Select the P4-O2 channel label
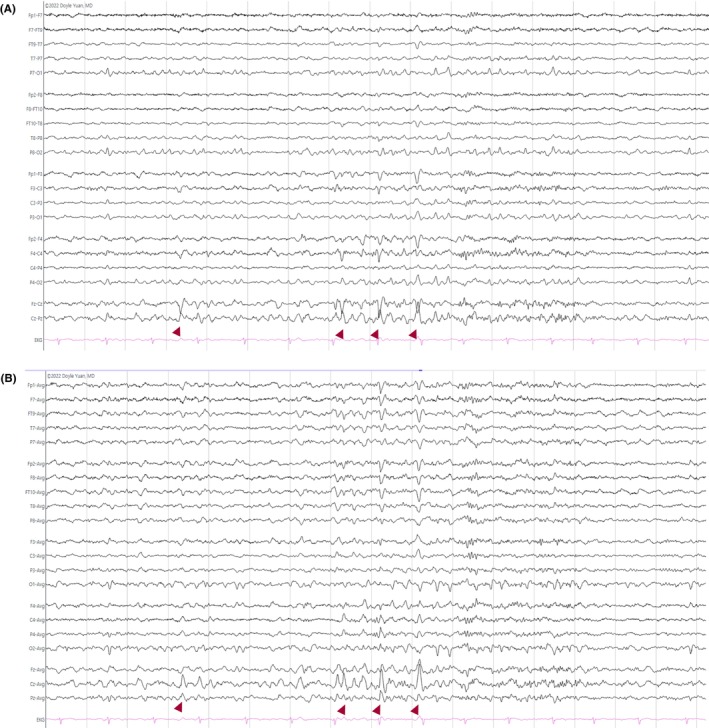 pos(36,282)
